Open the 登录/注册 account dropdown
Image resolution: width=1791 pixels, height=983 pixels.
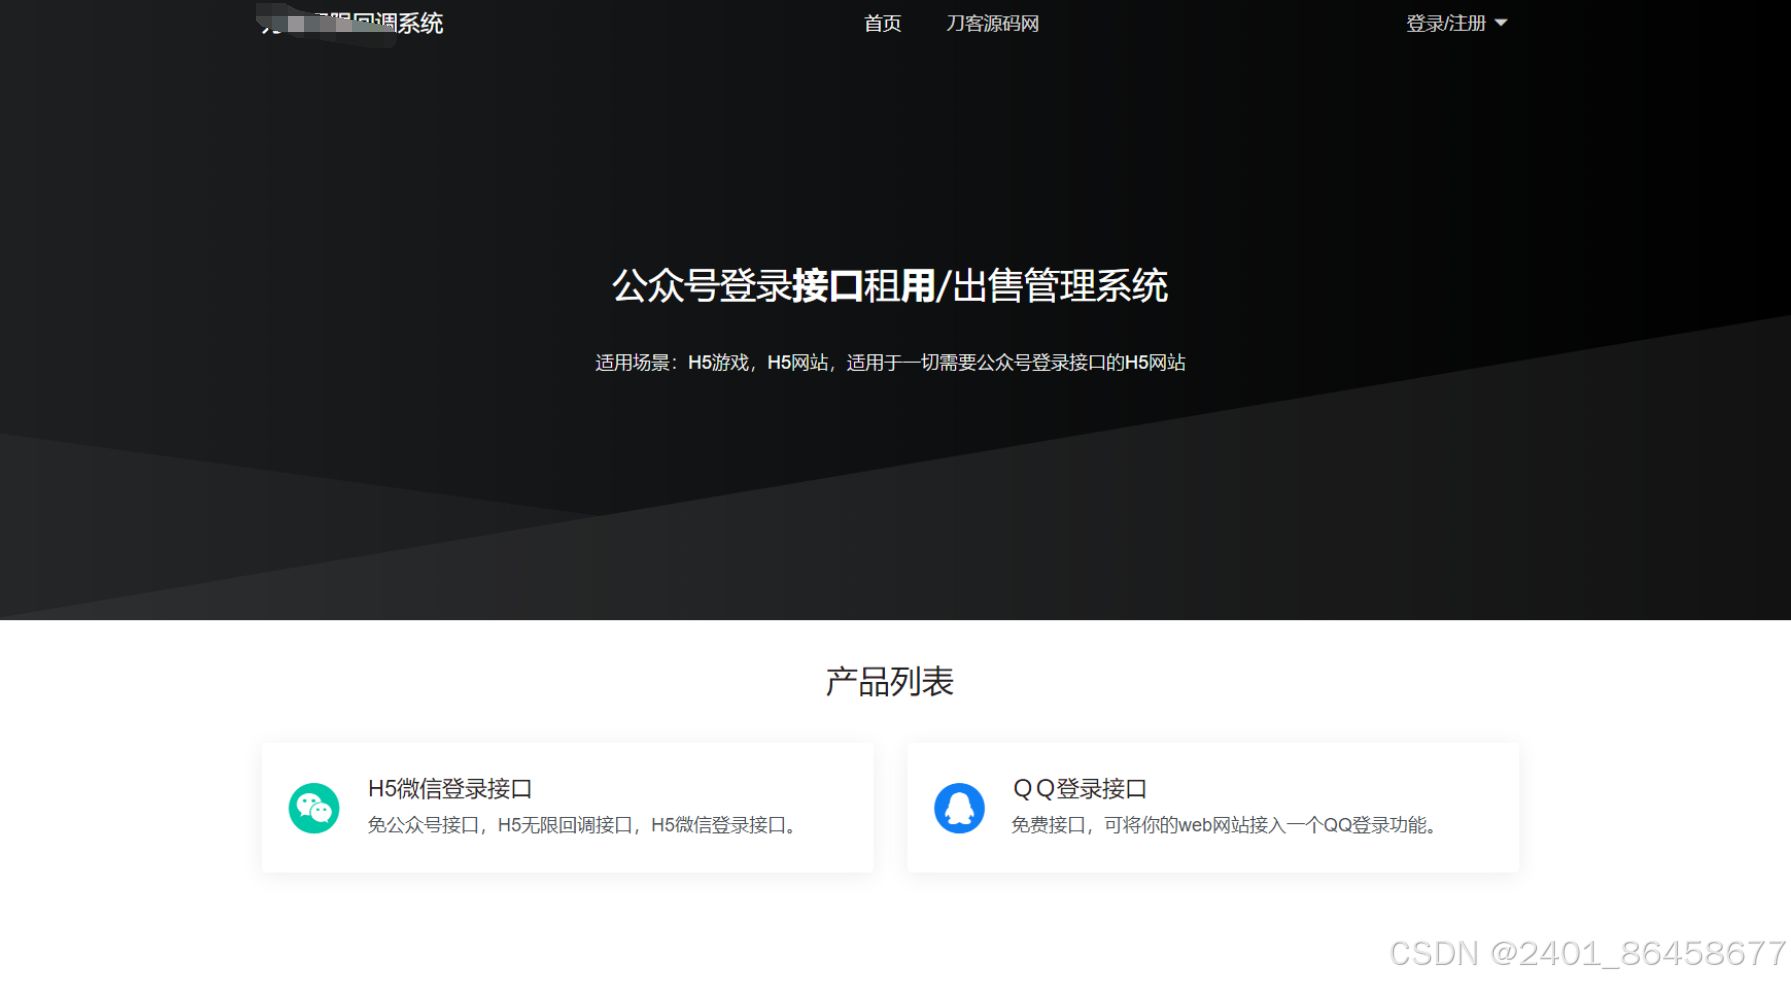(1448, 22)
